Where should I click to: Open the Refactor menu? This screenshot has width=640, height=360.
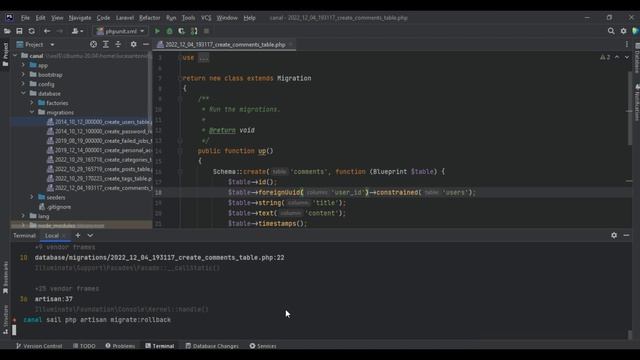[150, 18]
